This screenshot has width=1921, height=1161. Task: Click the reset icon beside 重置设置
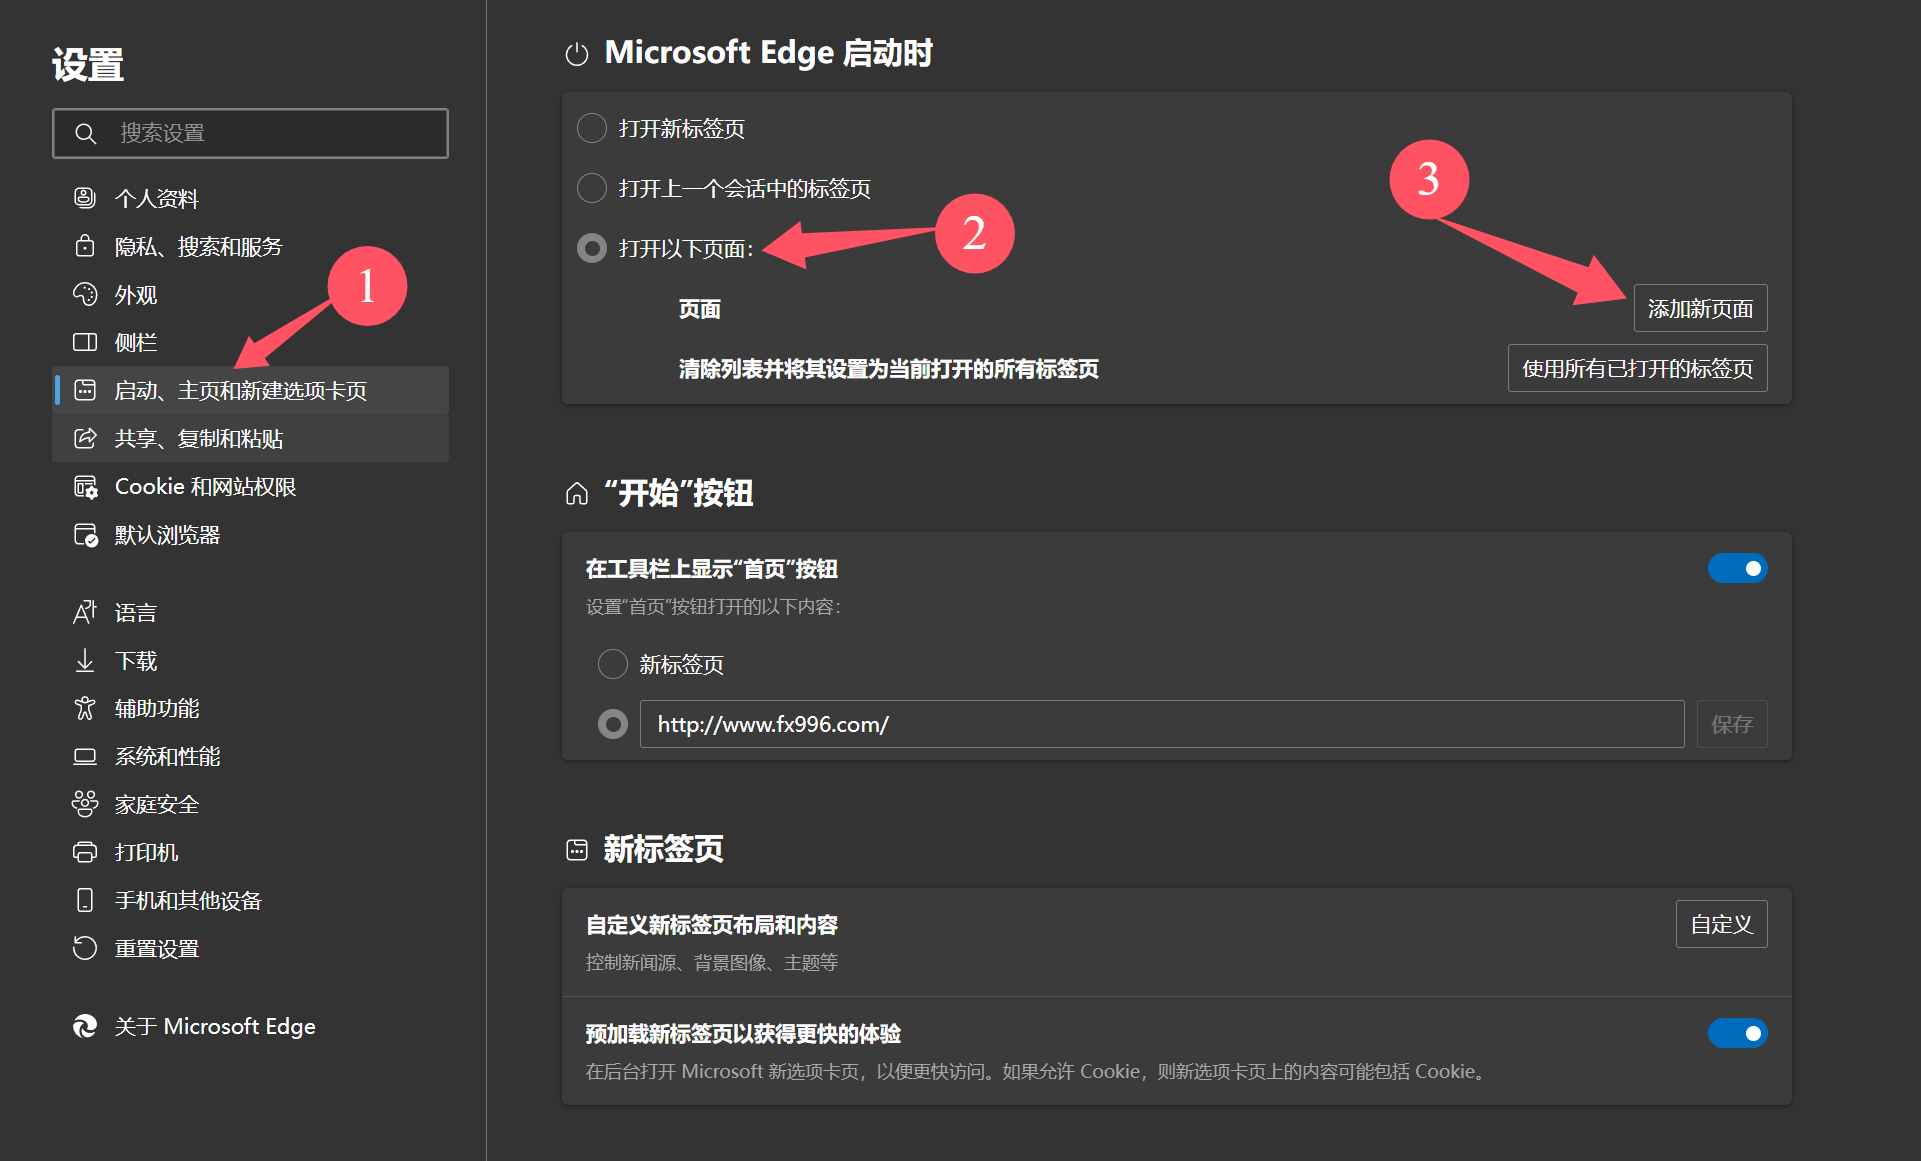[85, 948]
